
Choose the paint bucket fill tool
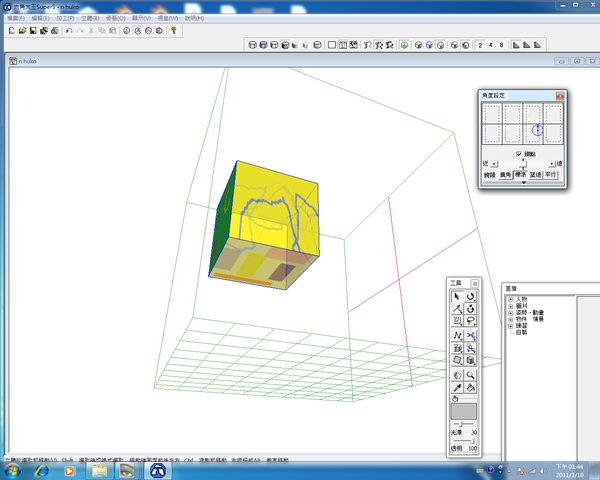(x=471, y=387)
